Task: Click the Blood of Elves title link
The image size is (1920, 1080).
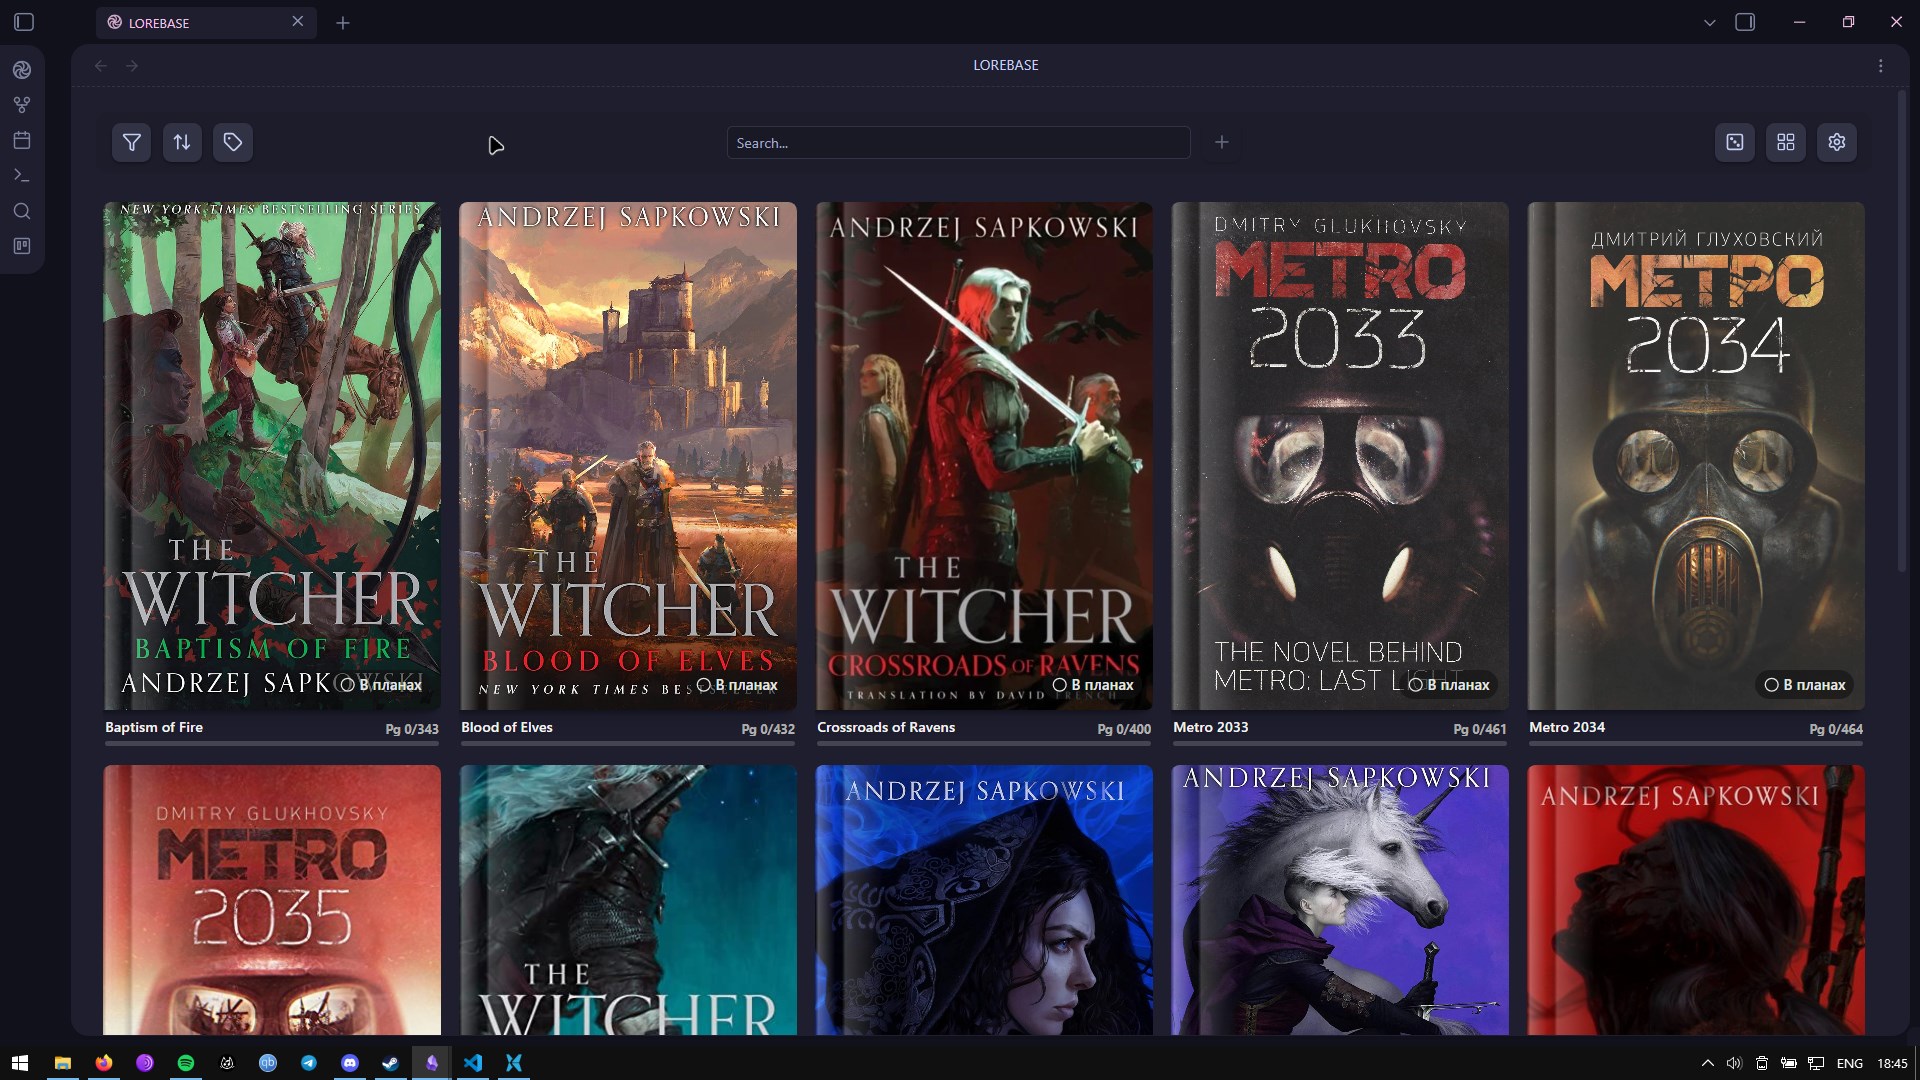Action: pyautogui.click(x=507, y=727)
